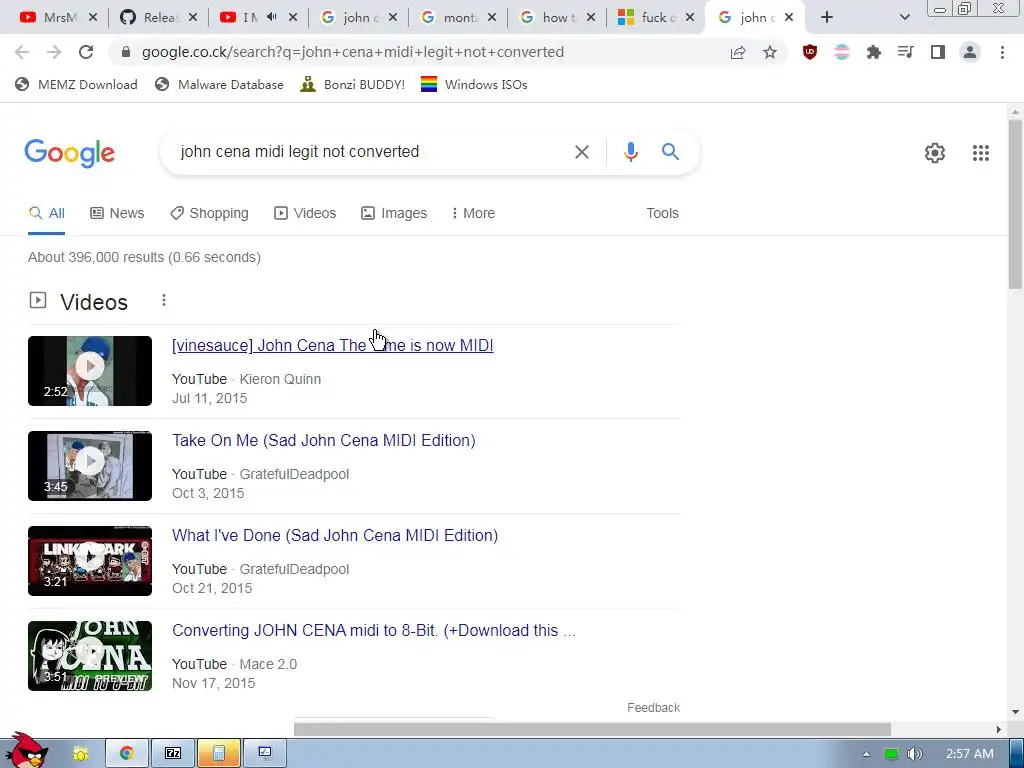Screen dimensions: 1024x768
Task: Start voice search with the microphone
Action: 630,152
